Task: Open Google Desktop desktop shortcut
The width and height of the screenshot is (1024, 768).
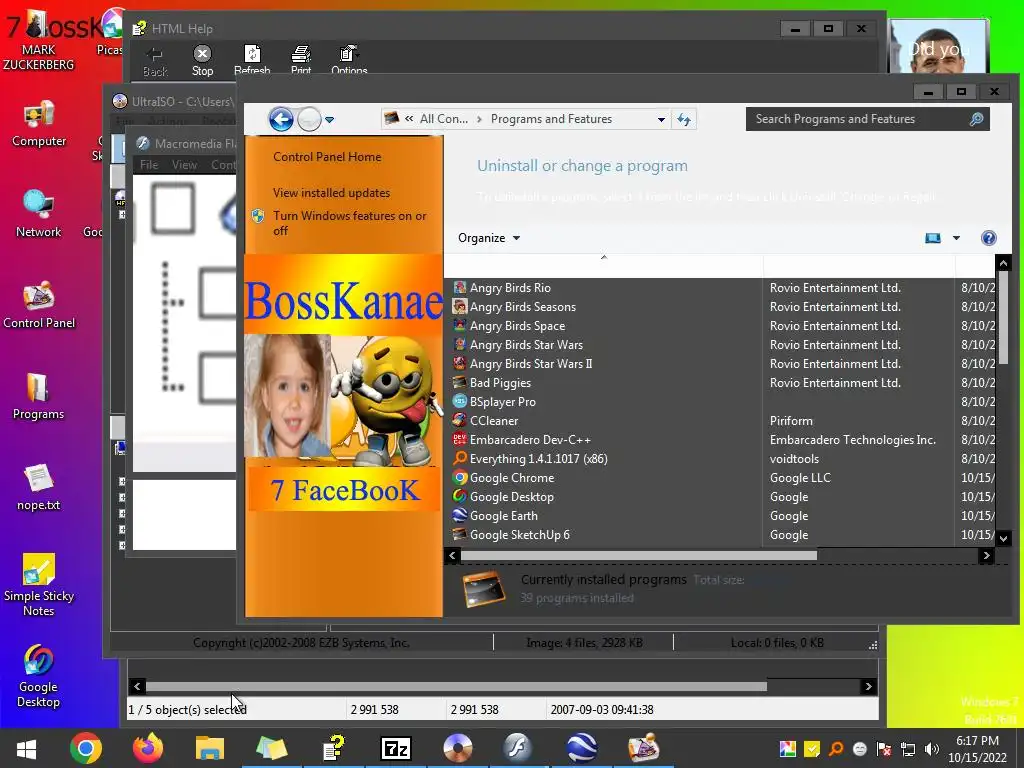Action: click(39, 677)
